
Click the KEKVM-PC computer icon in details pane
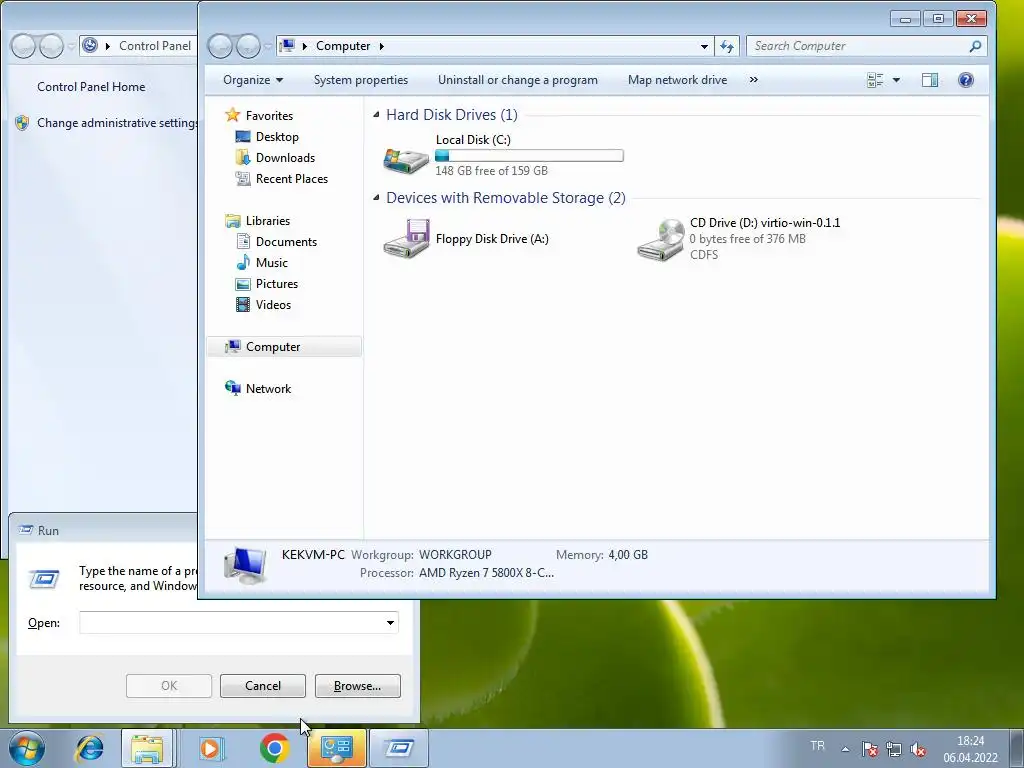tap(245, 565)
